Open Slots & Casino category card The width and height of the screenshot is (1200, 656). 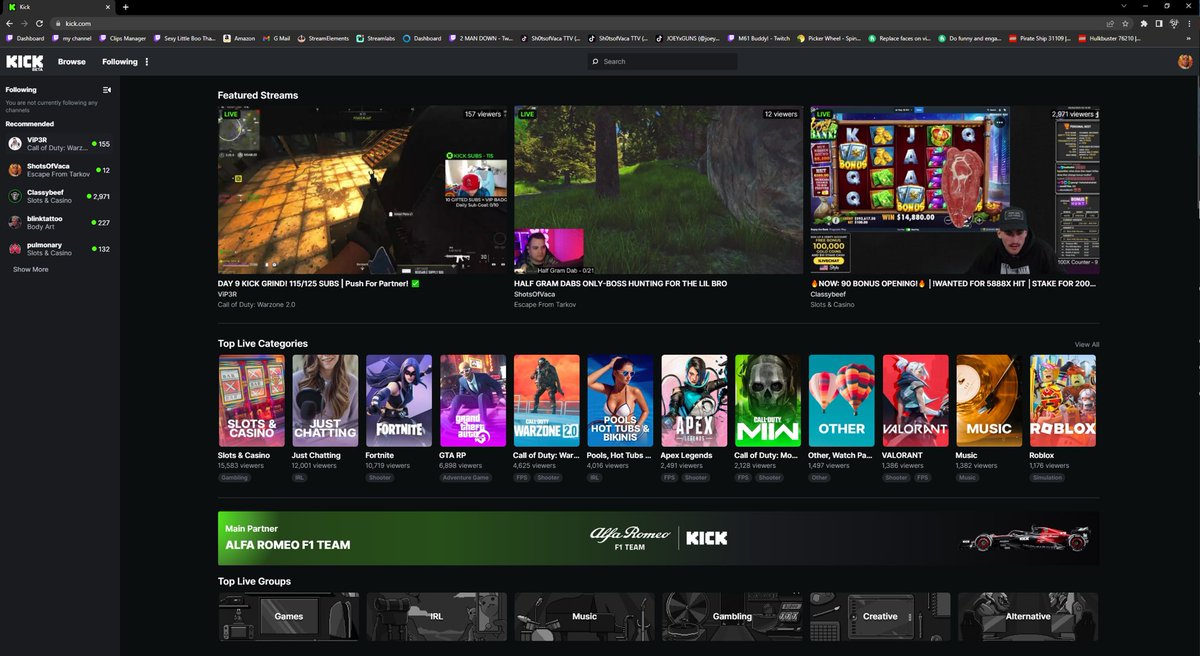(251, 400)
